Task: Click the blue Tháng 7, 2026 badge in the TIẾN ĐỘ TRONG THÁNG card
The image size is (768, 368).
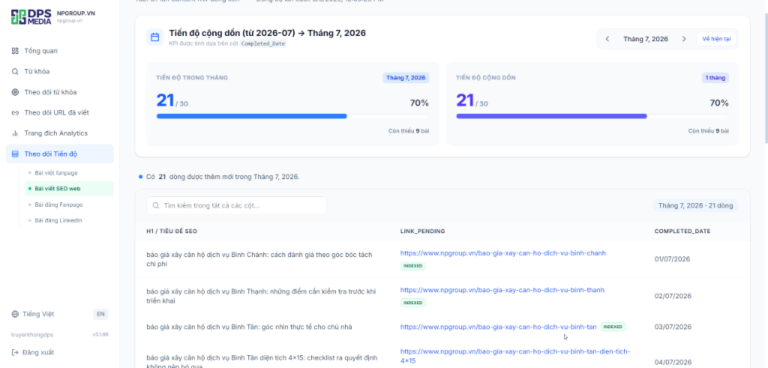Action: pos(406,78)
